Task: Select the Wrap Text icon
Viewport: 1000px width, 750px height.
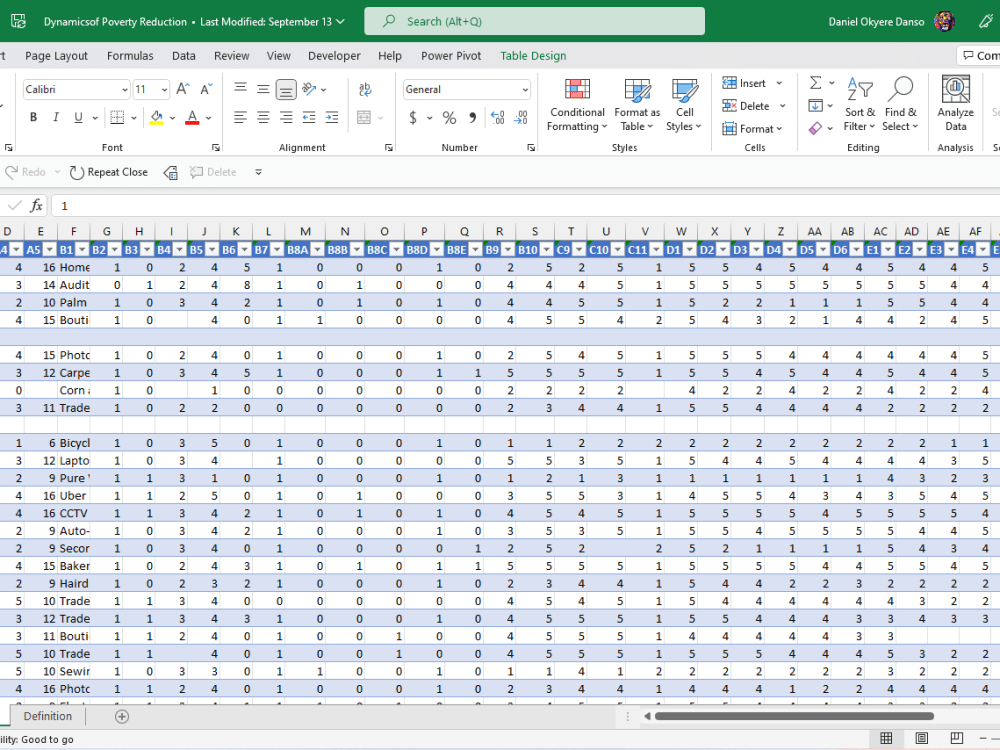Action: (364, 88)
